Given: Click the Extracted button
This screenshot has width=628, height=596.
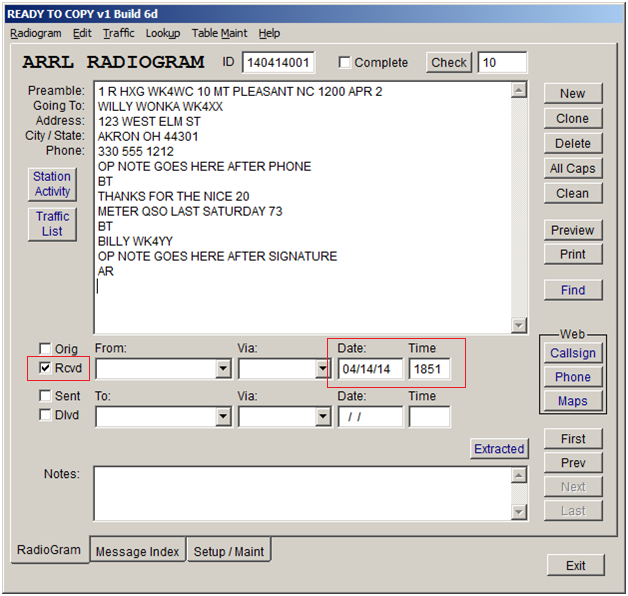Looking at the screenshot, I should (499, 449).
